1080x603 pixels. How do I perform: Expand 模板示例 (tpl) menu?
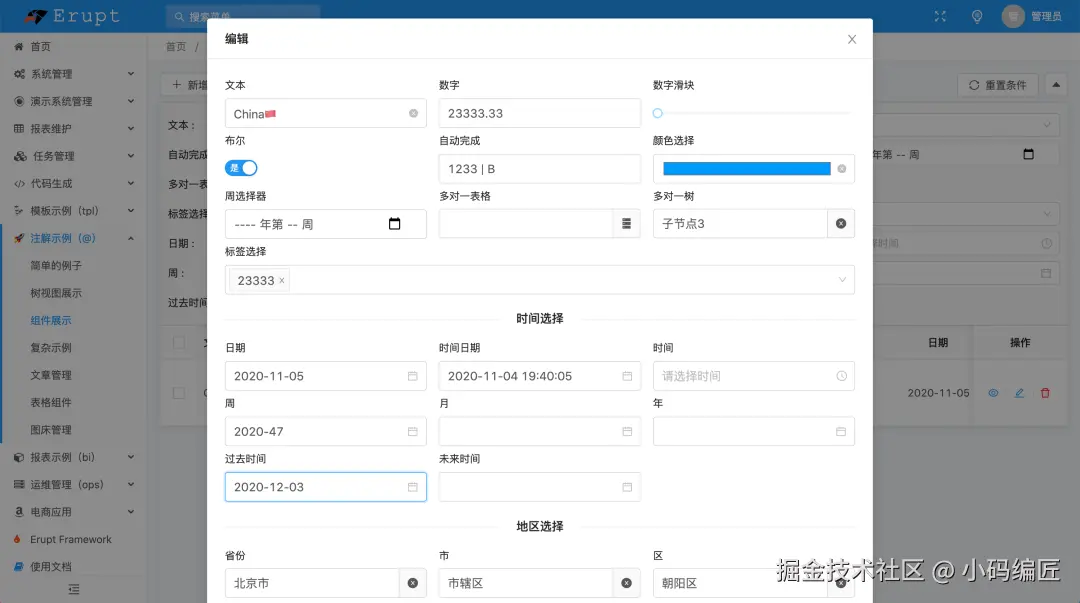(74, 211)
